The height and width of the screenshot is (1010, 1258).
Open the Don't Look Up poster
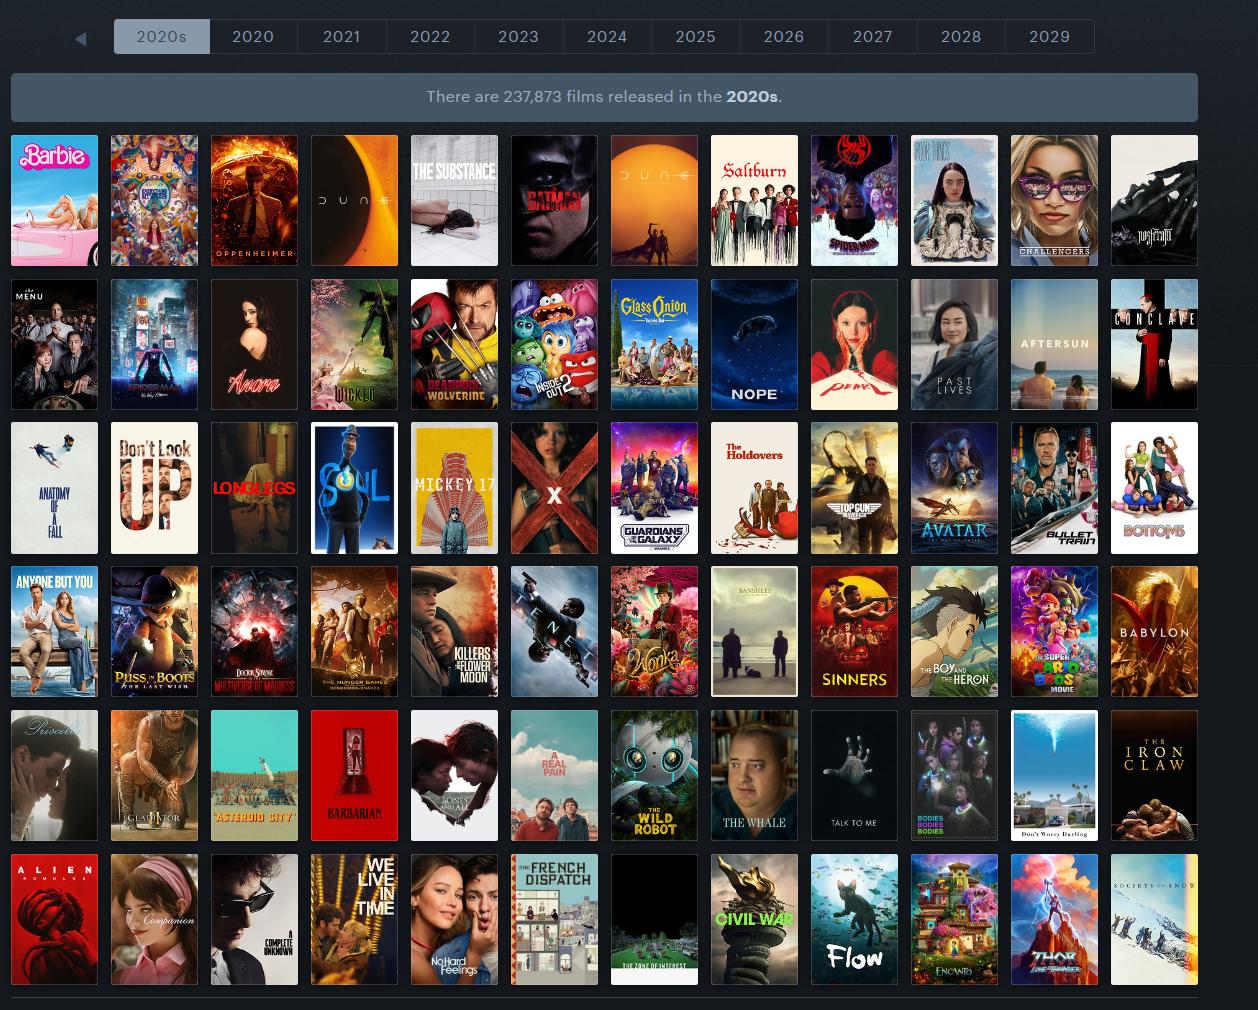pos(155,488)
